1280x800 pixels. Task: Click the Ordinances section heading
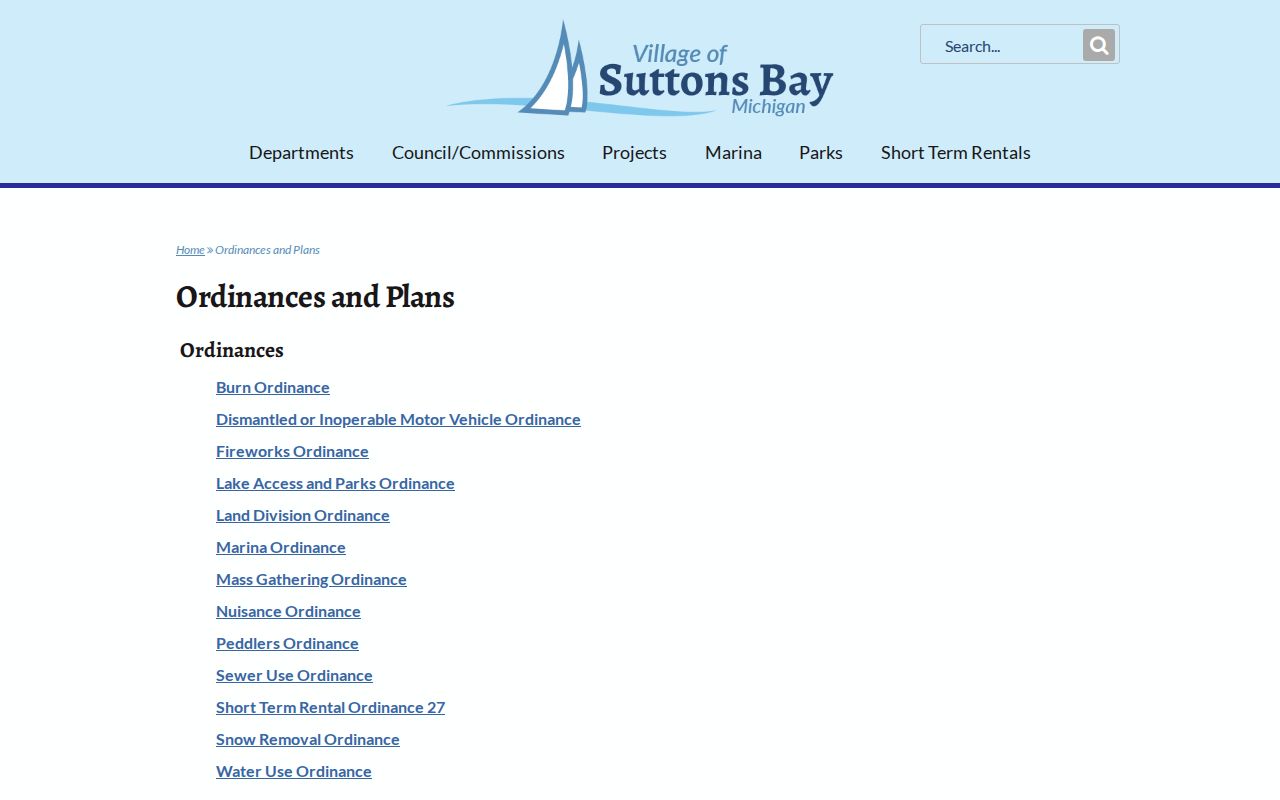point(232,350)
